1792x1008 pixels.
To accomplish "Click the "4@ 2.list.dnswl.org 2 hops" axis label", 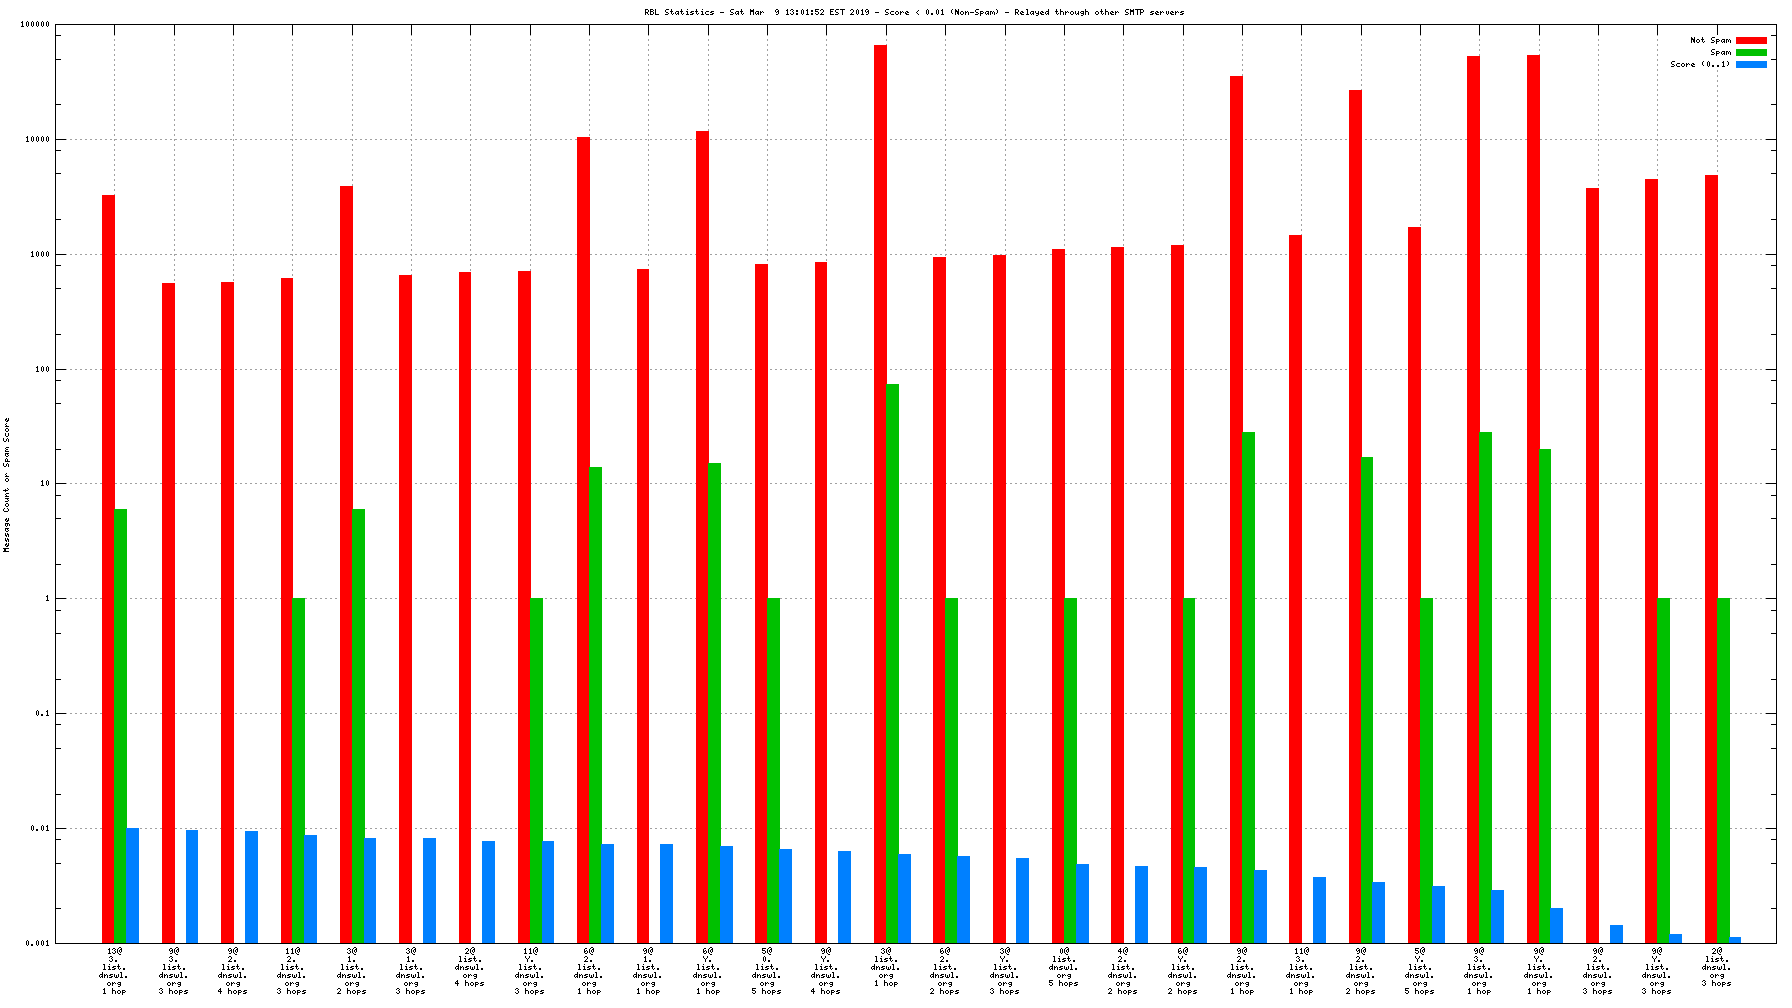I will pos(1123,970).
